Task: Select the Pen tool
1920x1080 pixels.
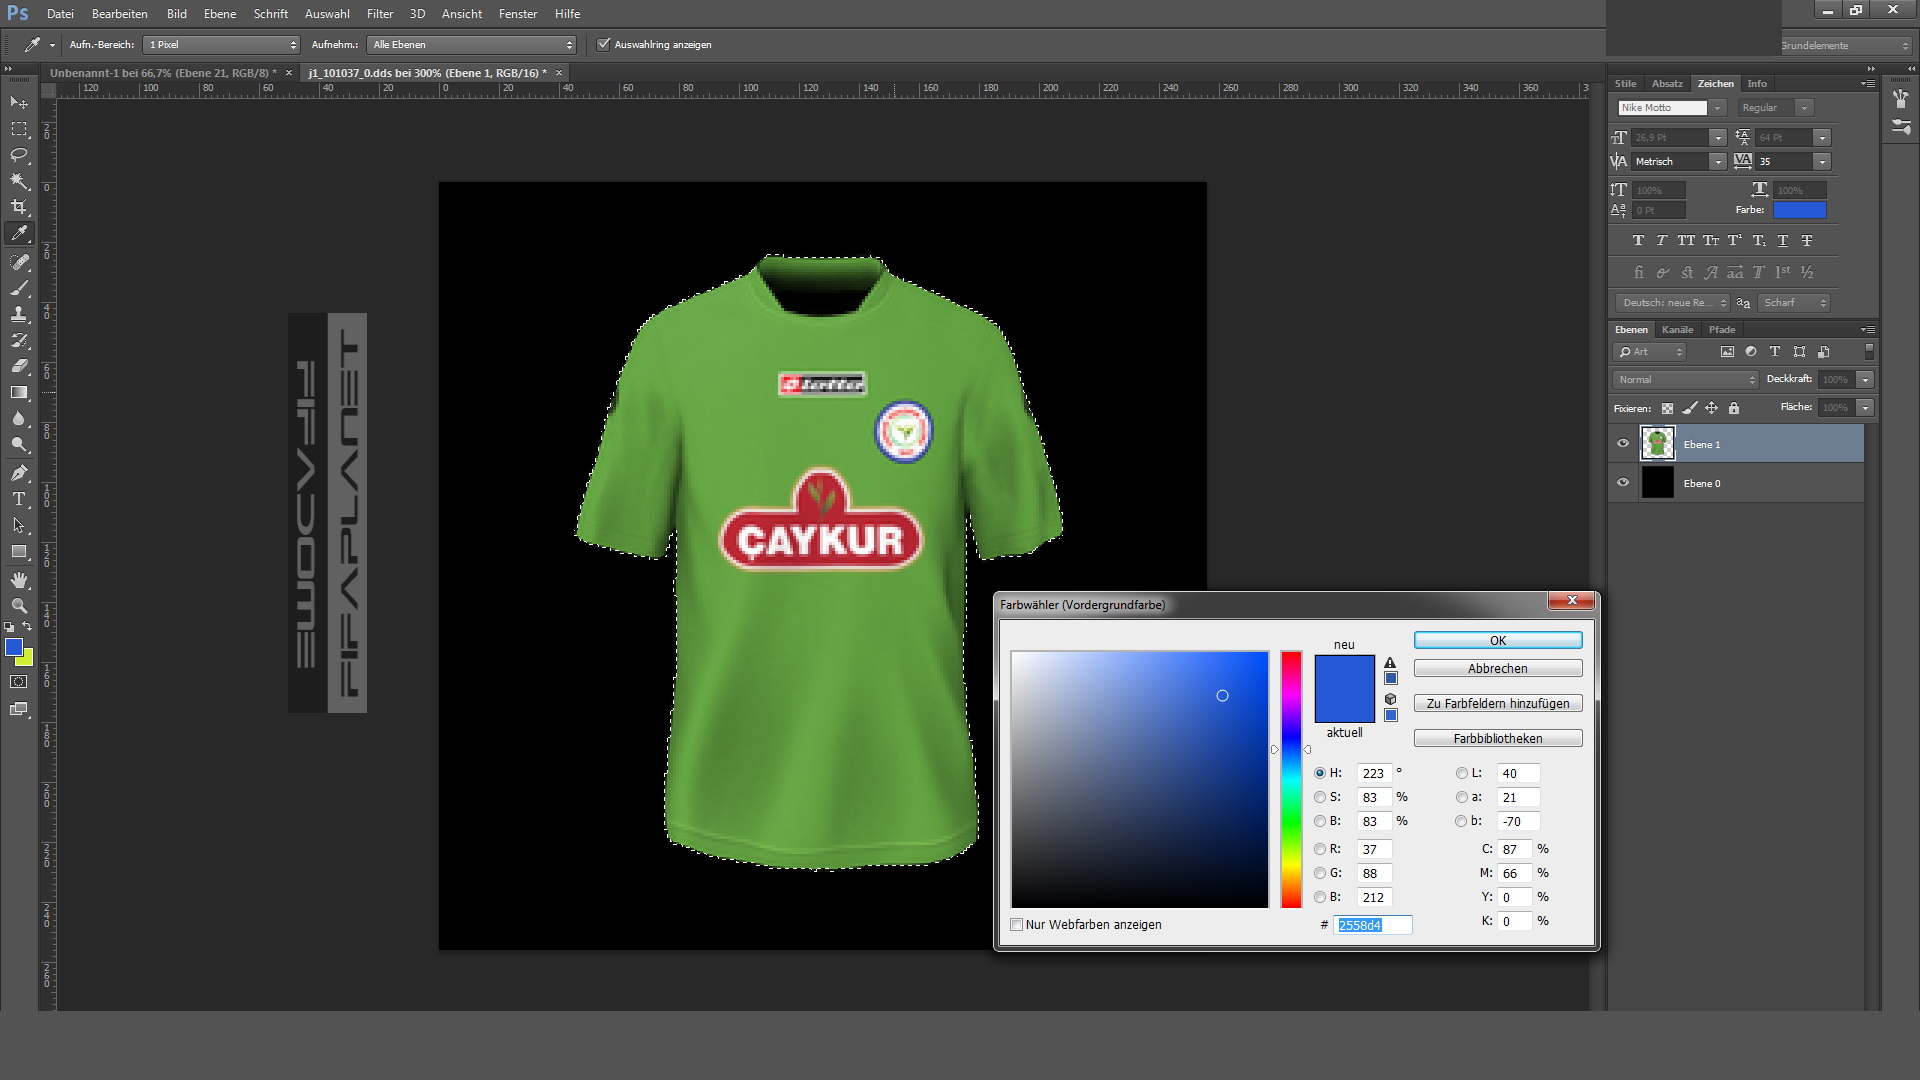Action: [x=19, y=473]
